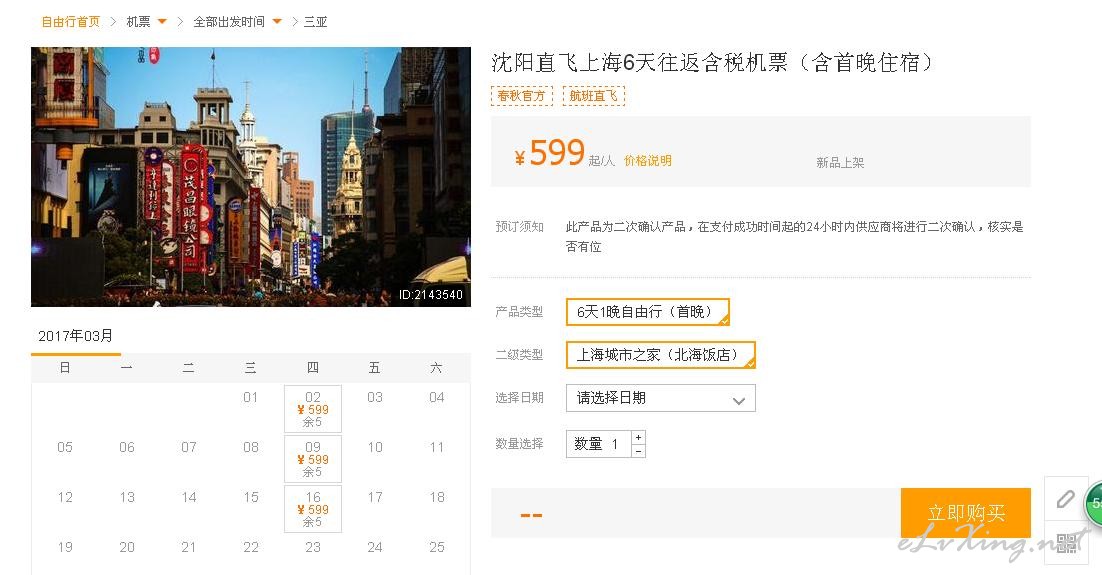The image size is (1102, 575).
Task: Click the Shanghai street product photo
Action: (251, 176)
